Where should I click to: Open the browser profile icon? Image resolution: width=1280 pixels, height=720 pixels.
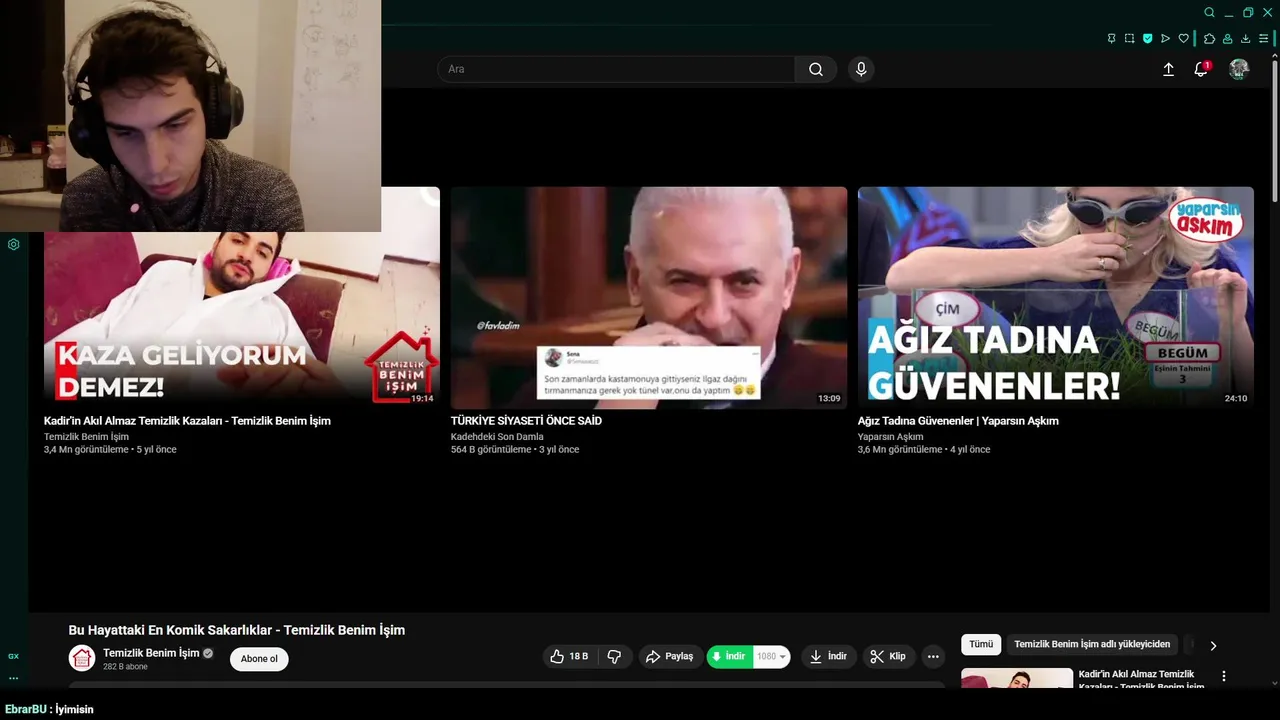tap(1227, 38)
